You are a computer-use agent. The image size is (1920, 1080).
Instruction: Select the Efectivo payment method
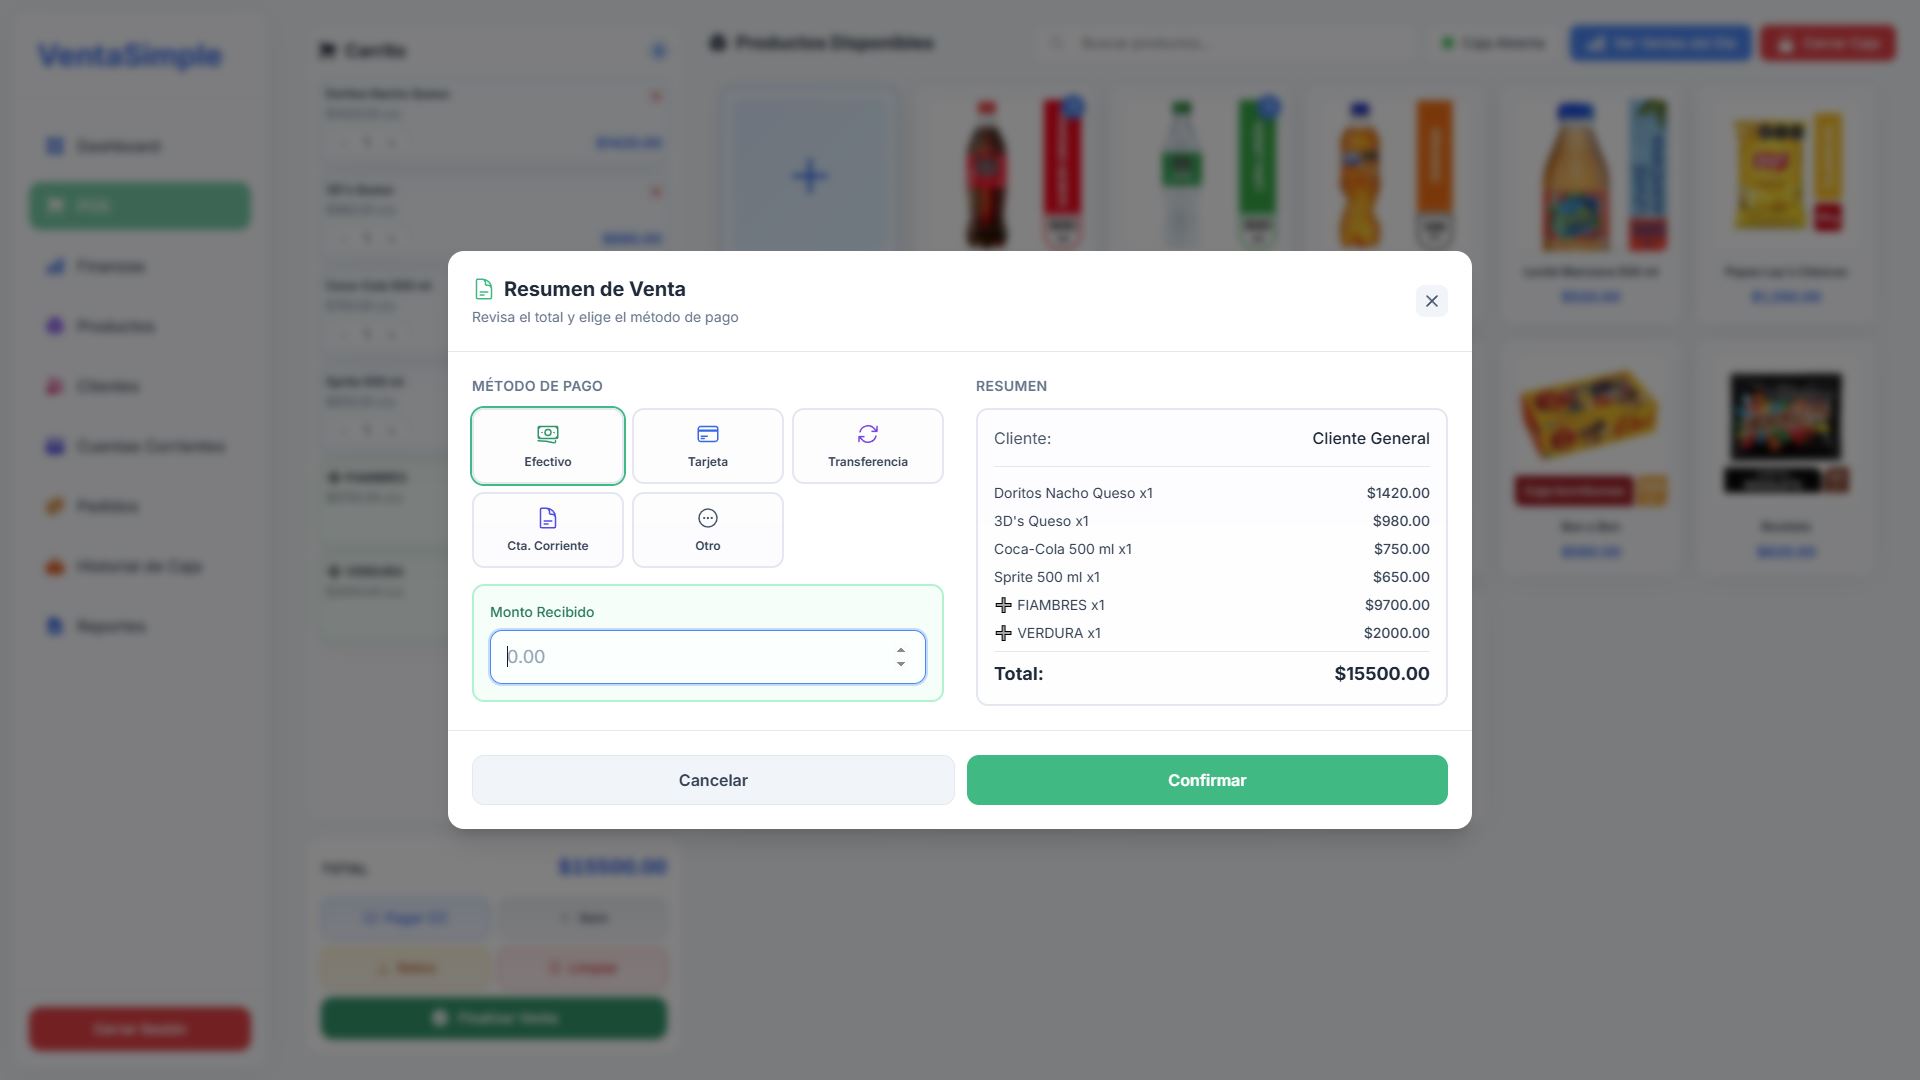coord(547,445)
